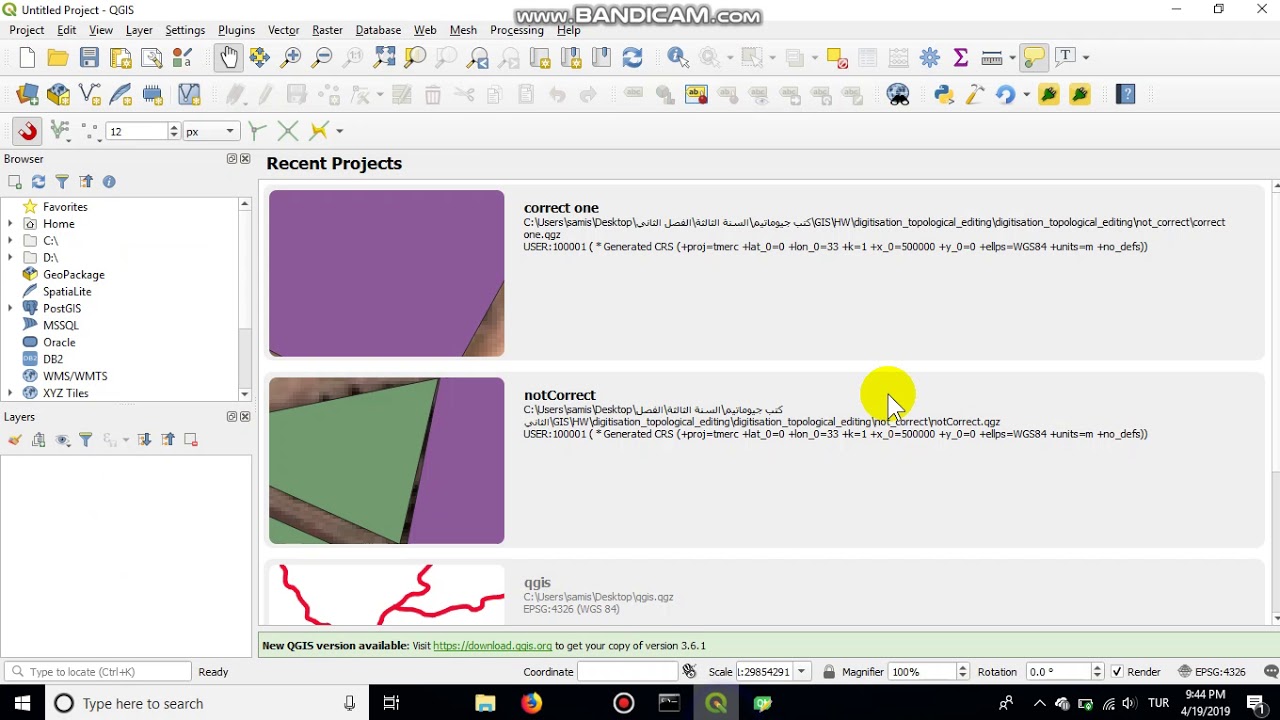Click the EPSG:4326 CRS button
This screenshot has width=1280, height=720.
(x=1212, y=672)
